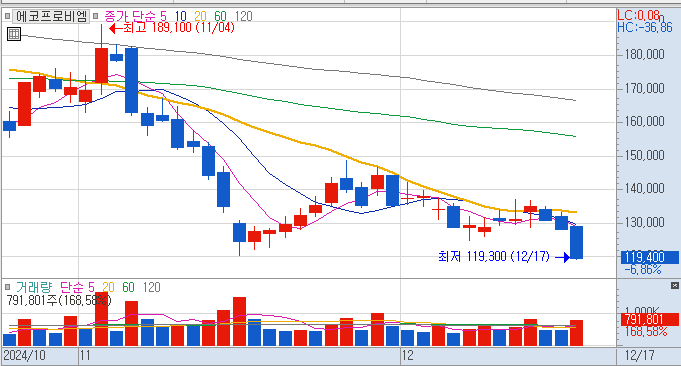The image size is (681, 366).
Task: Select the volume 단순 5 moving average legend
Action: pos(77,287)
